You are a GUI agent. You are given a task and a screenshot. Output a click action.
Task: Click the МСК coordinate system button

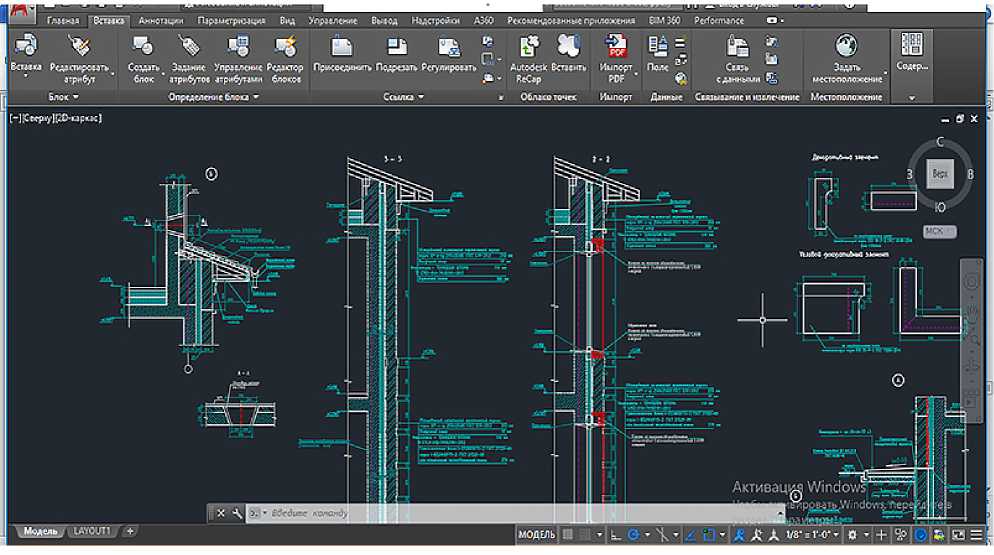(x=935, y=231)
